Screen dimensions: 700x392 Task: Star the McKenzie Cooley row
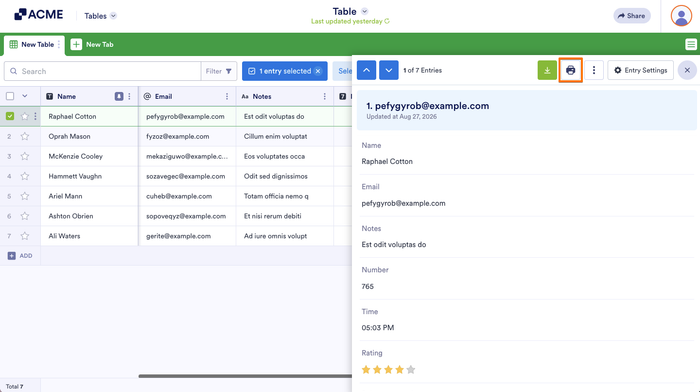click(25, 156)
